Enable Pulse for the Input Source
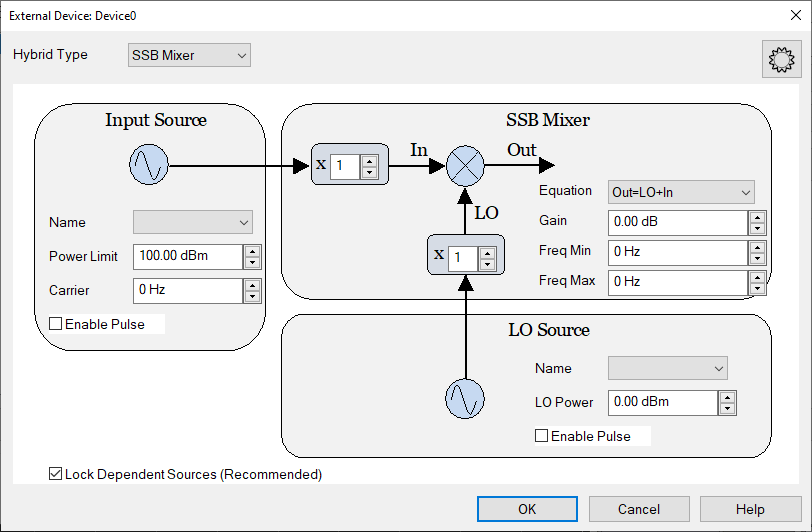 (55, 324)
